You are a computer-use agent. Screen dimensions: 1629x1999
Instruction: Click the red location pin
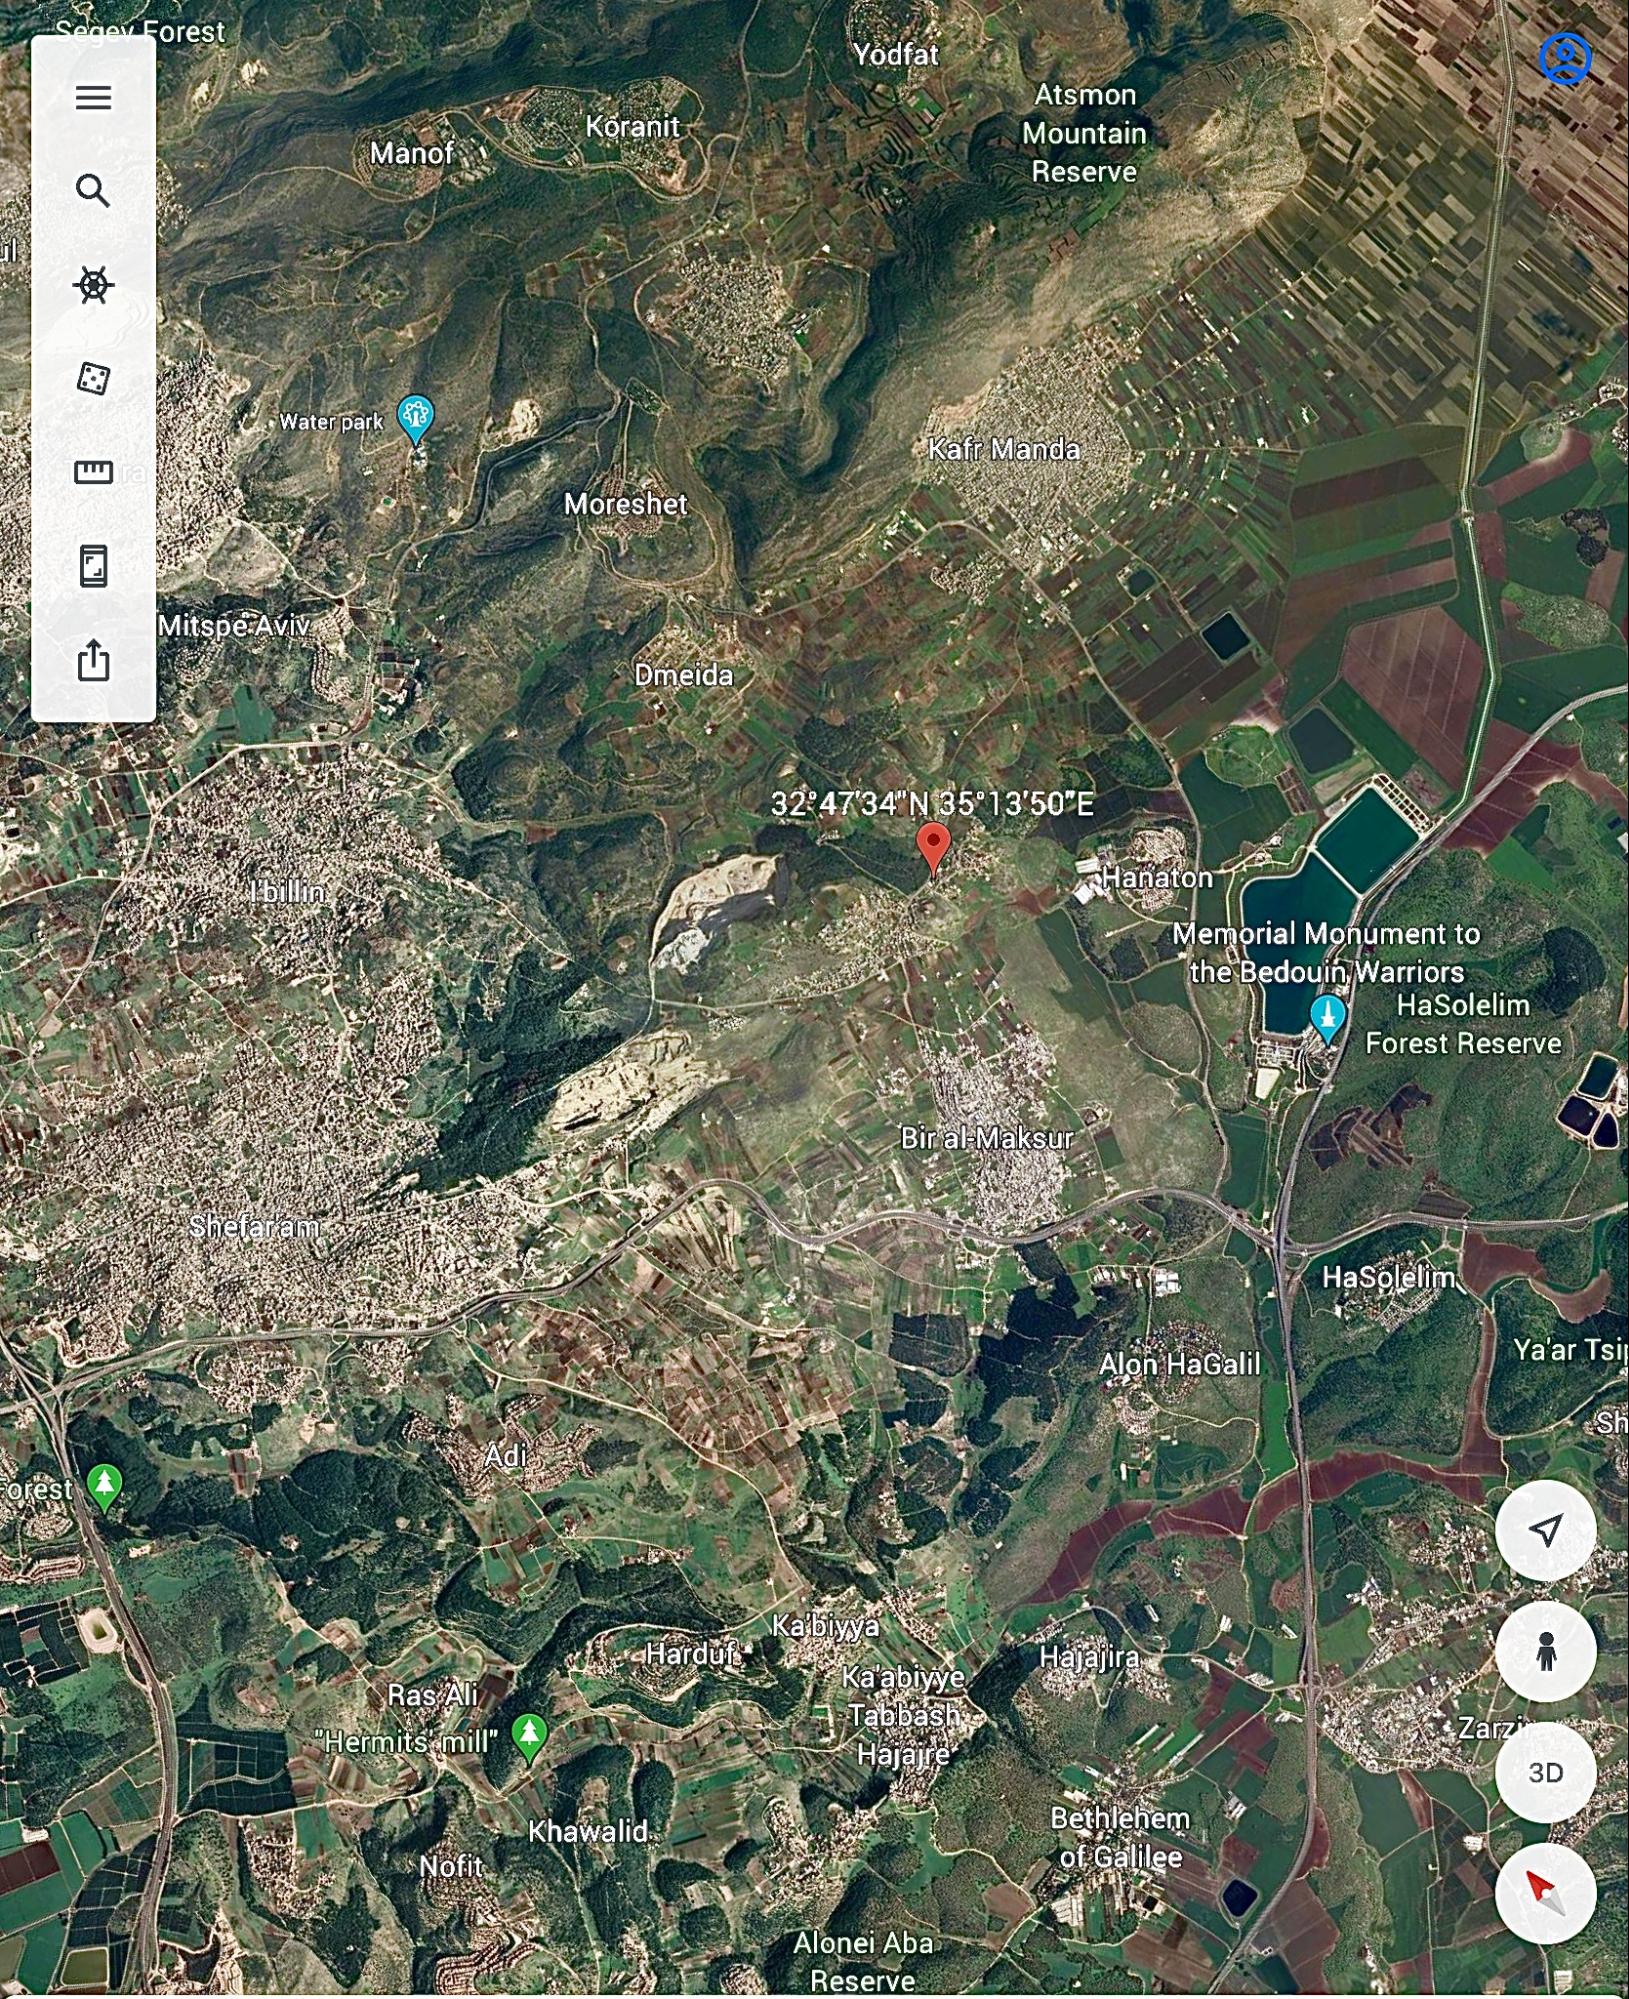pos(933,846)
